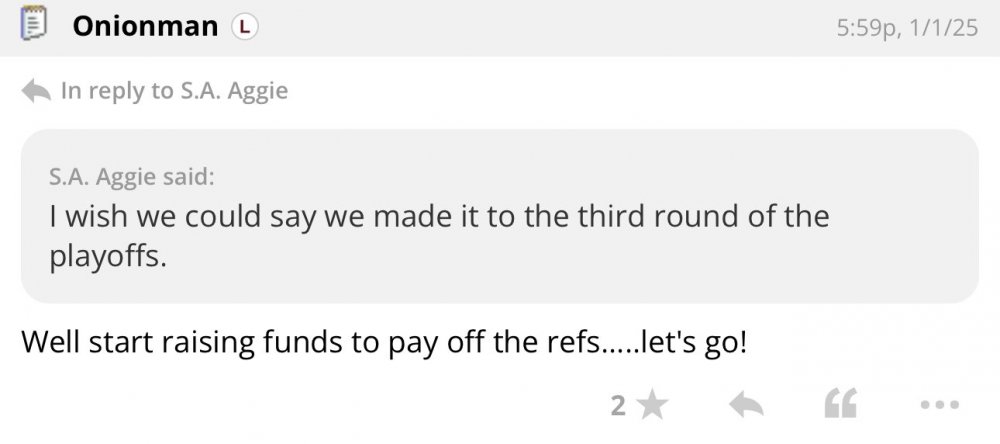
Task: Reply to the post using the bottom arrow icon
Action: 744,405
